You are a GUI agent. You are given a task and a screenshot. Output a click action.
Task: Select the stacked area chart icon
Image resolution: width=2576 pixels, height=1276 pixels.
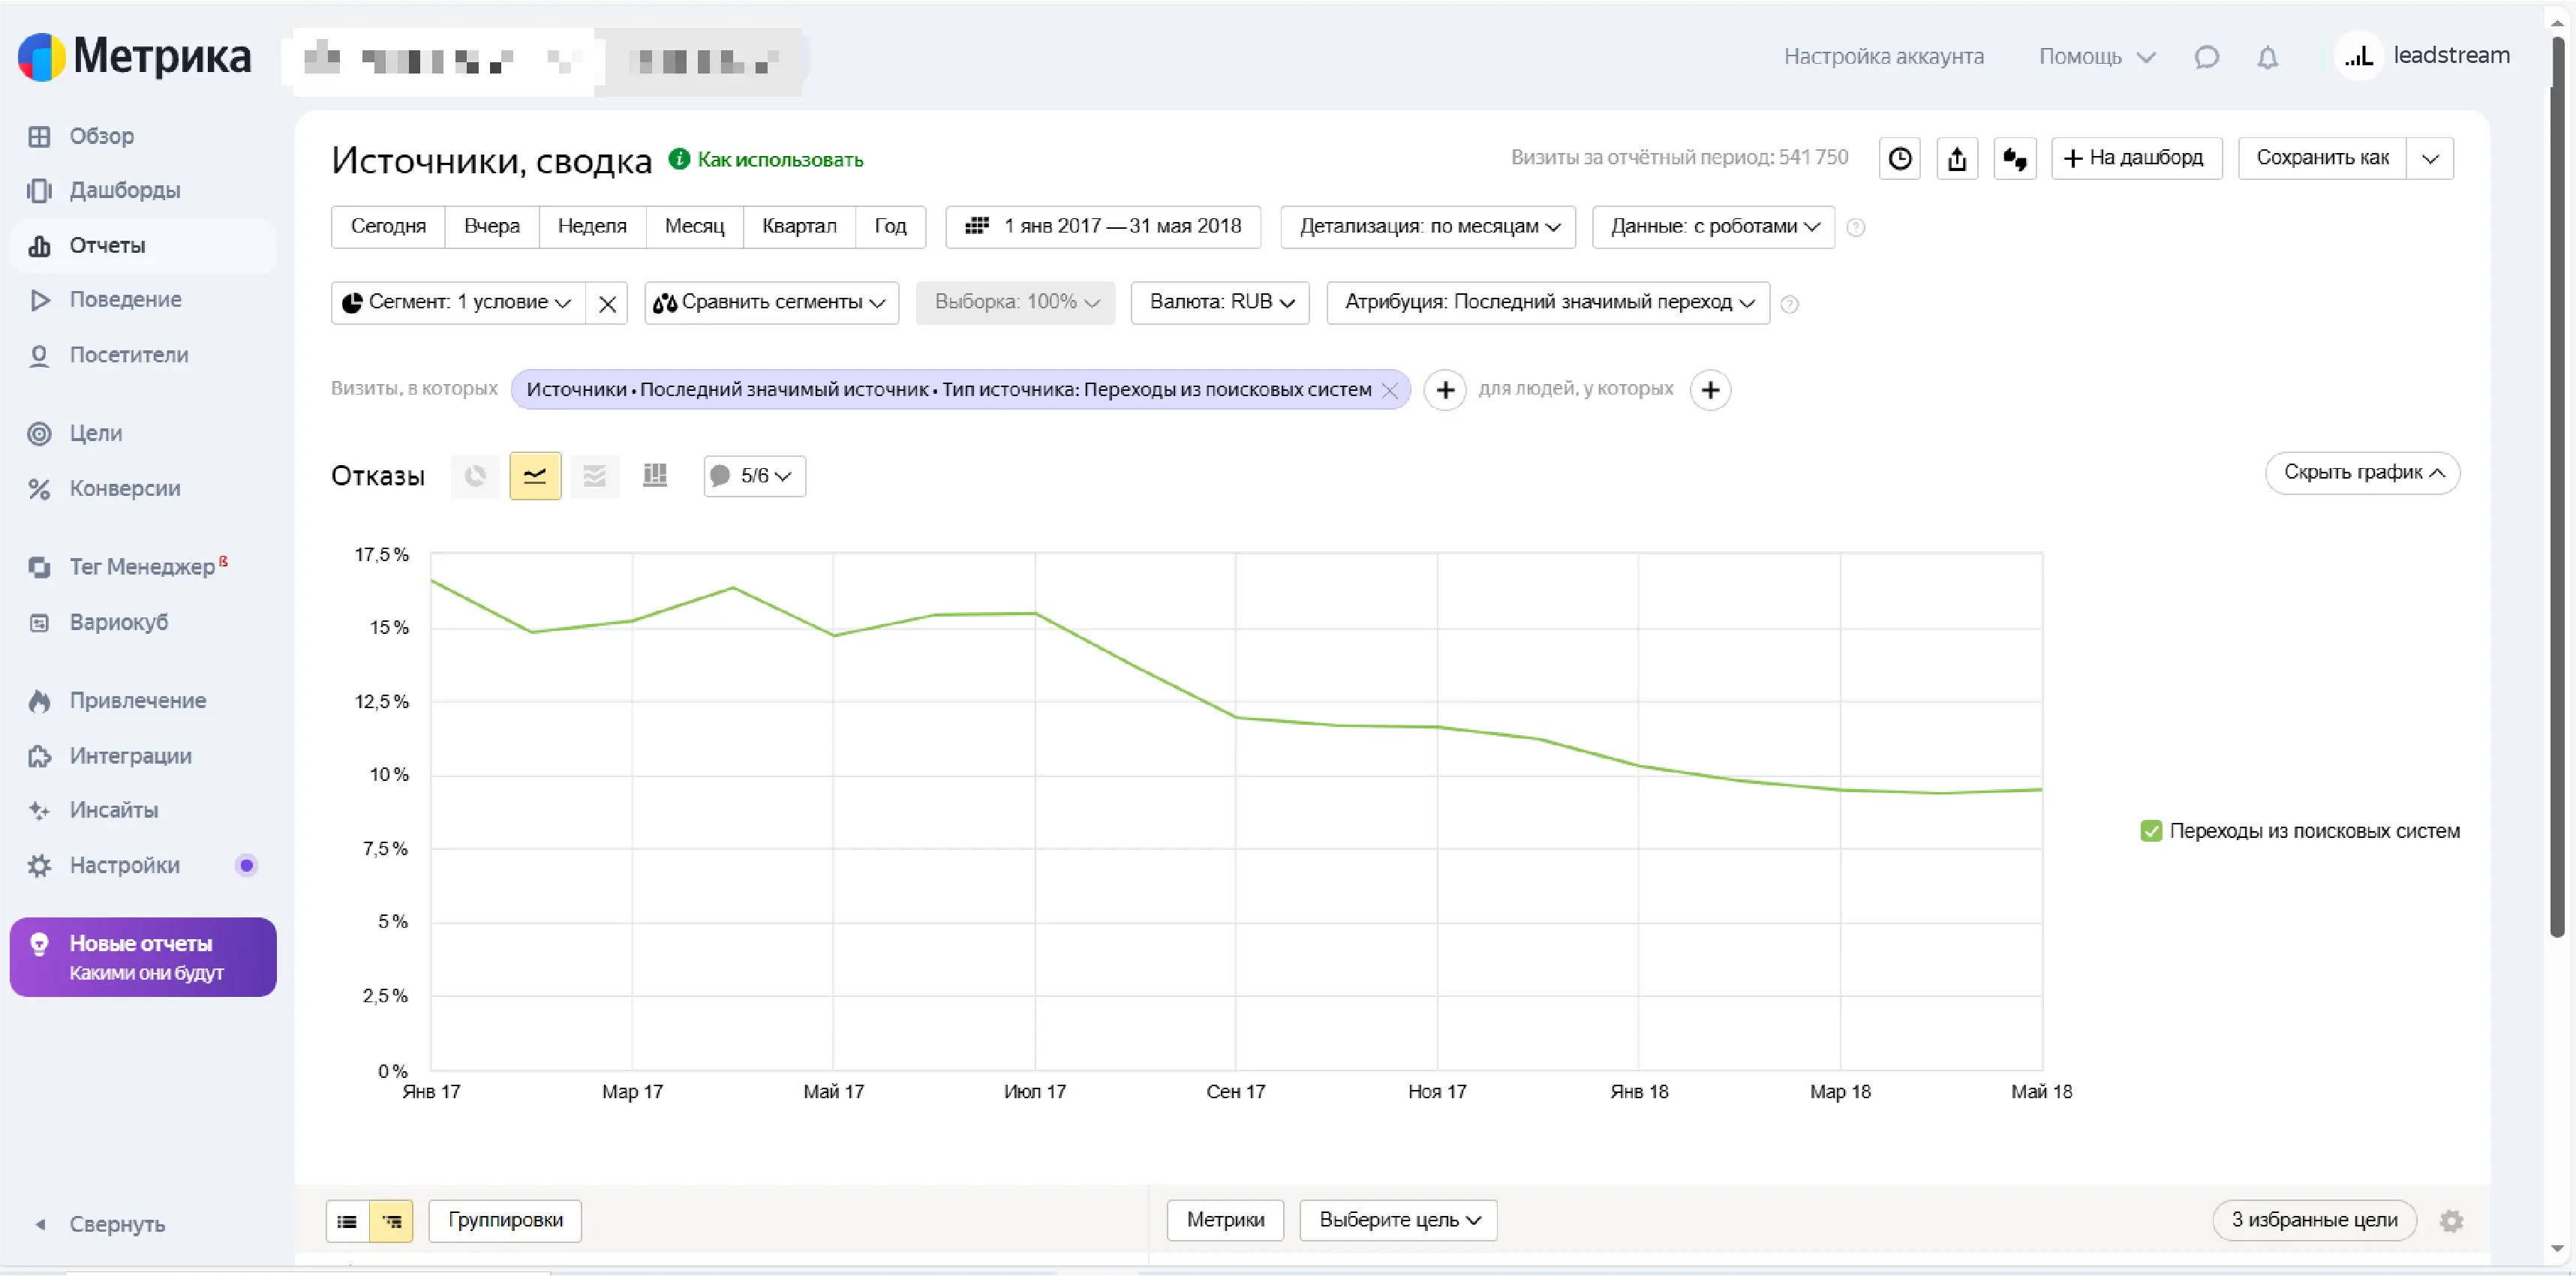[595, 475]
